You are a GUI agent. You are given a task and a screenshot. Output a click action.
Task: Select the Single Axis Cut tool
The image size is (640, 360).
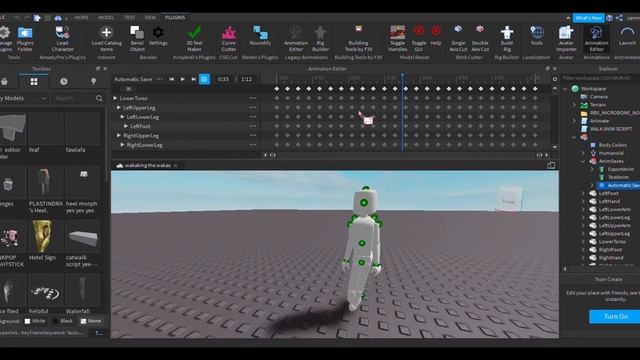pos(458,39)
